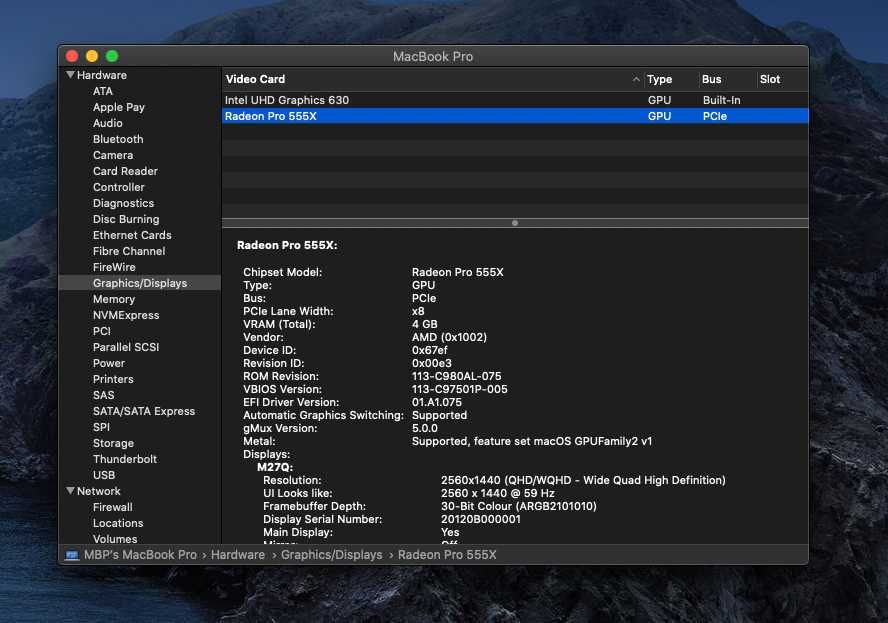
Task: Click the EFI Driver Version 01.A1.075
Action: tap(437, 402)
